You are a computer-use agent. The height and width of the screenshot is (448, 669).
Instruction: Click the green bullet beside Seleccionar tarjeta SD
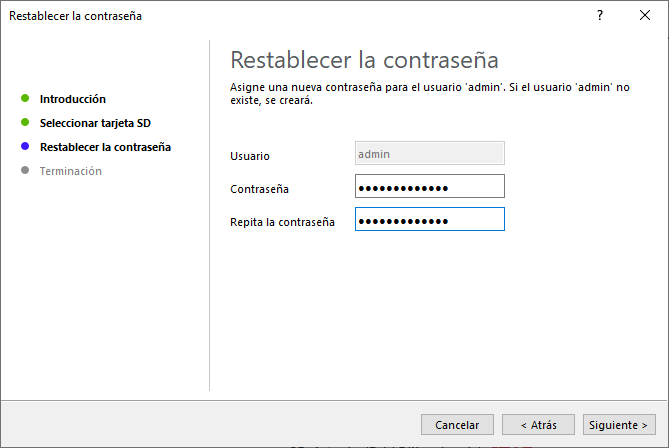coord(25,123)
